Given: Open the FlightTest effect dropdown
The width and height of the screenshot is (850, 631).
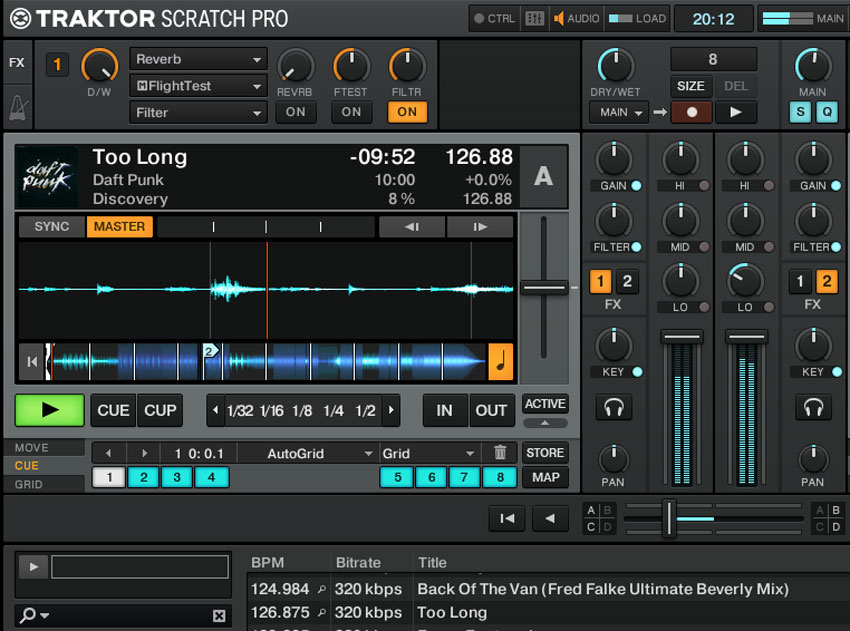Looking at the screenshot, I should coord(198,86).
